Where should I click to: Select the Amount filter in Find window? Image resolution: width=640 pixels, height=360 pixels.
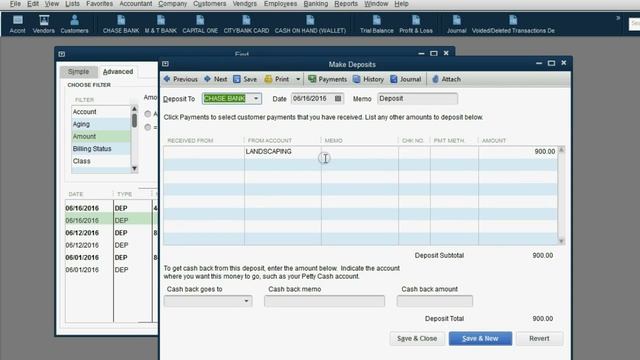101,136
